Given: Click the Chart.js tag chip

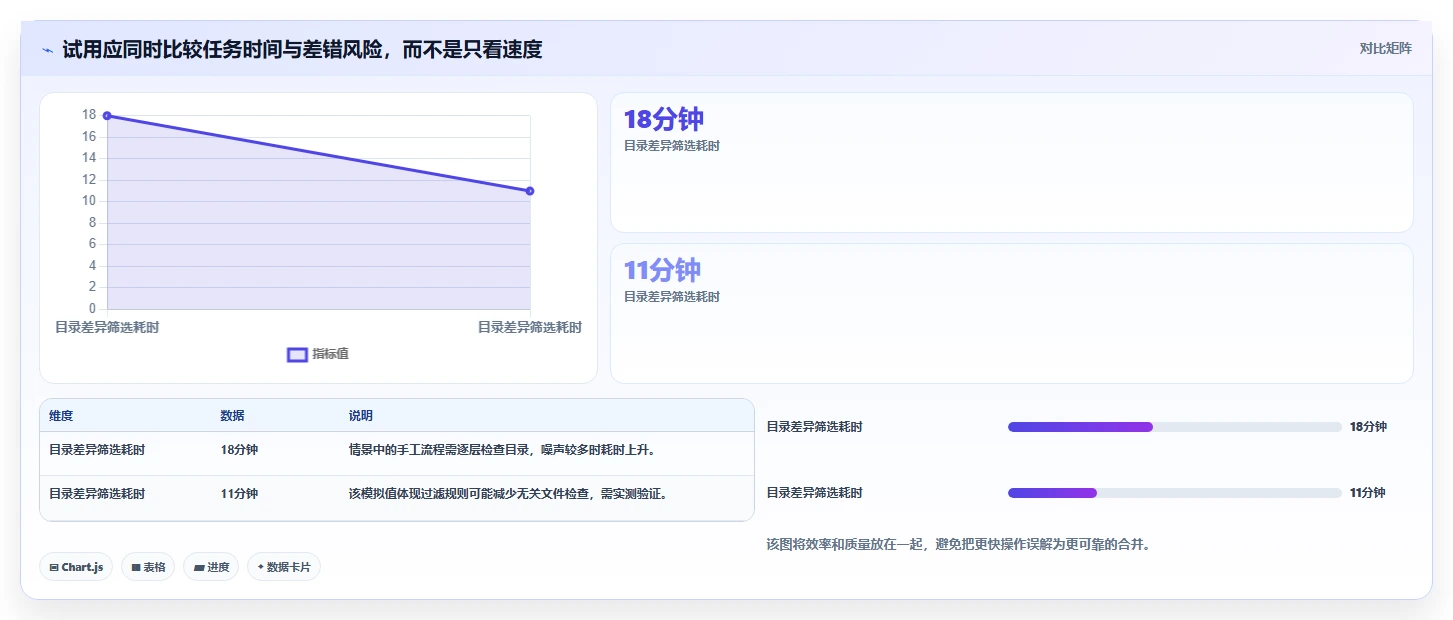Looking at the screenshot, I should click(76, 567).
